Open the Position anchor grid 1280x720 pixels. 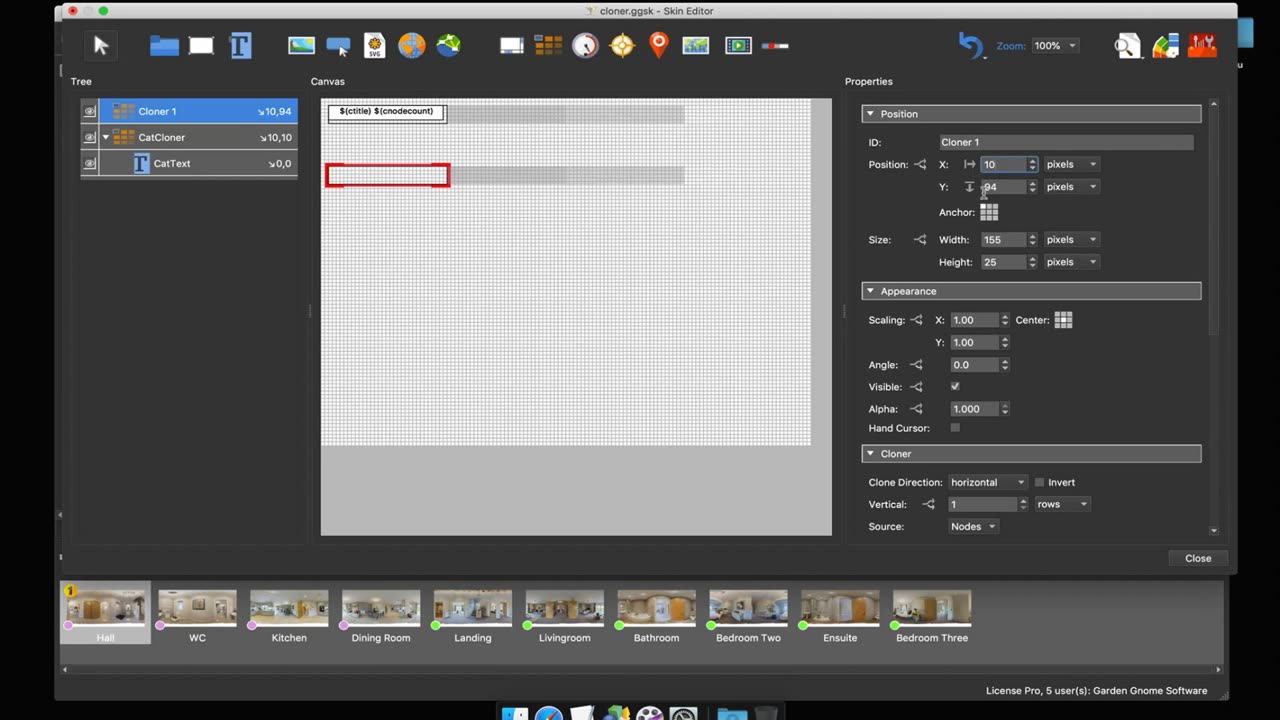989,212
